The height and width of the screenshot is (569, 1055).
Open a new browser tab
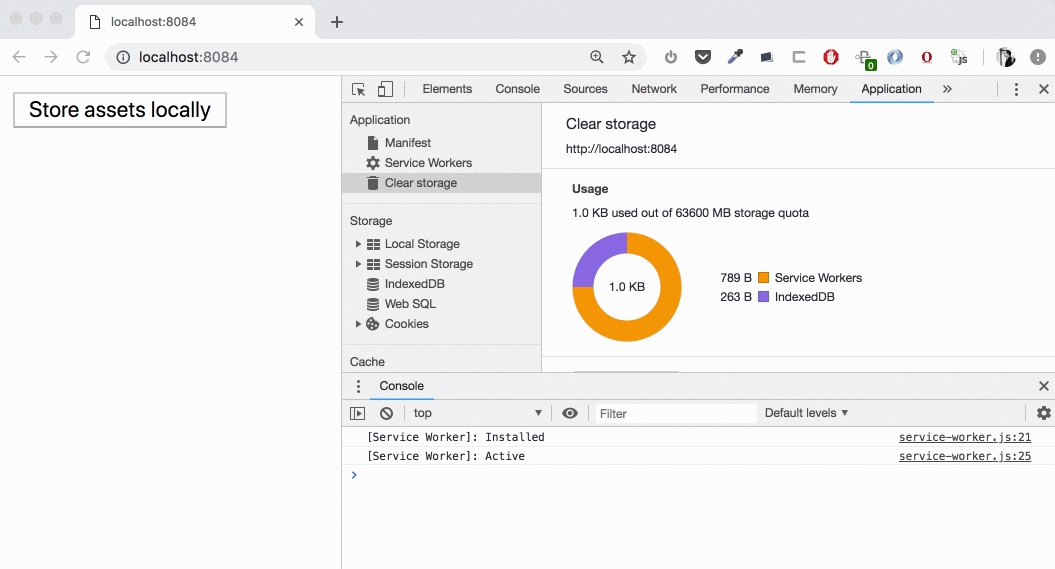pyautogui.click(x=337, y=22)
